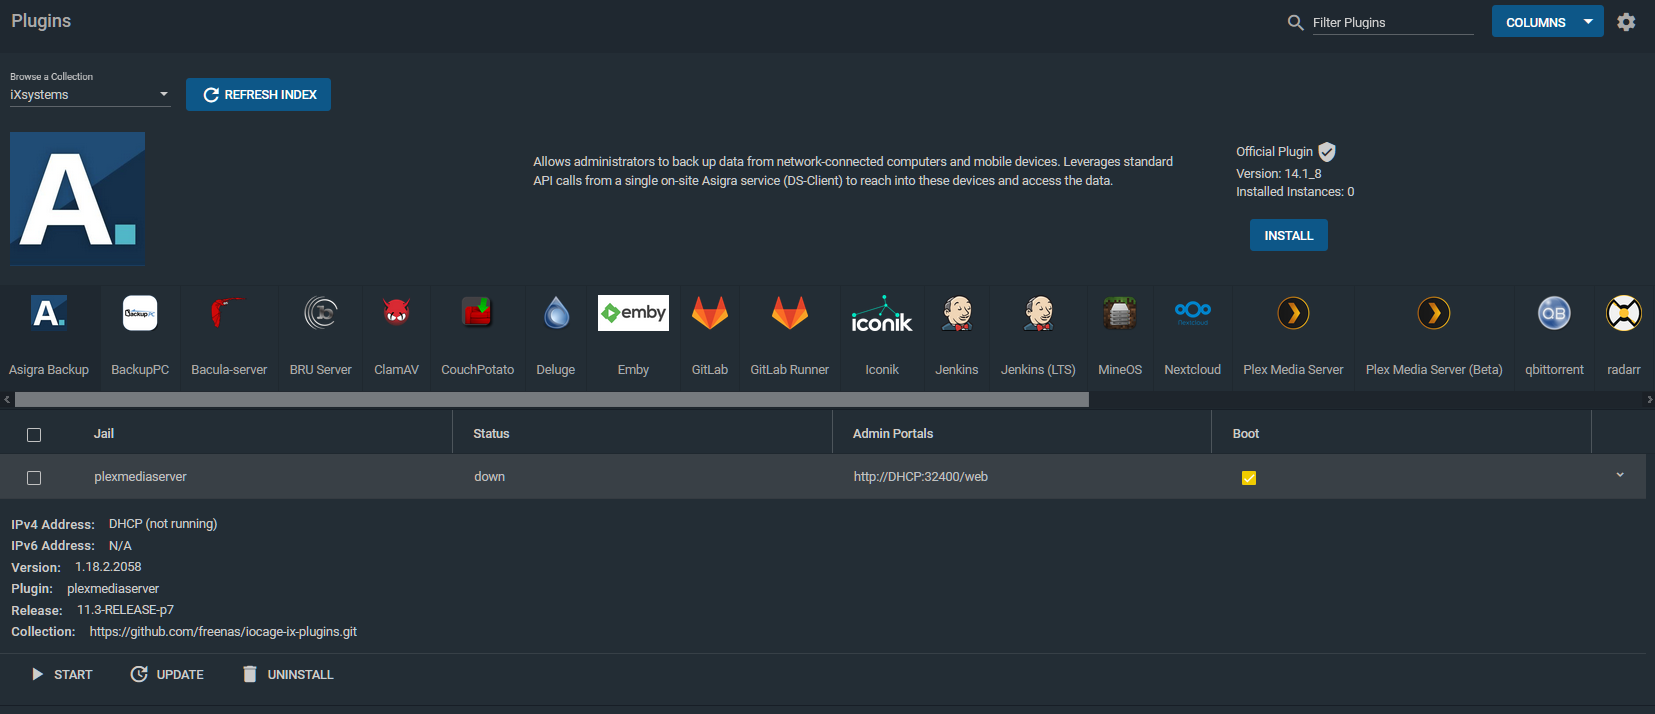Collapse the plexmediaserver row details chevron

1620,476
